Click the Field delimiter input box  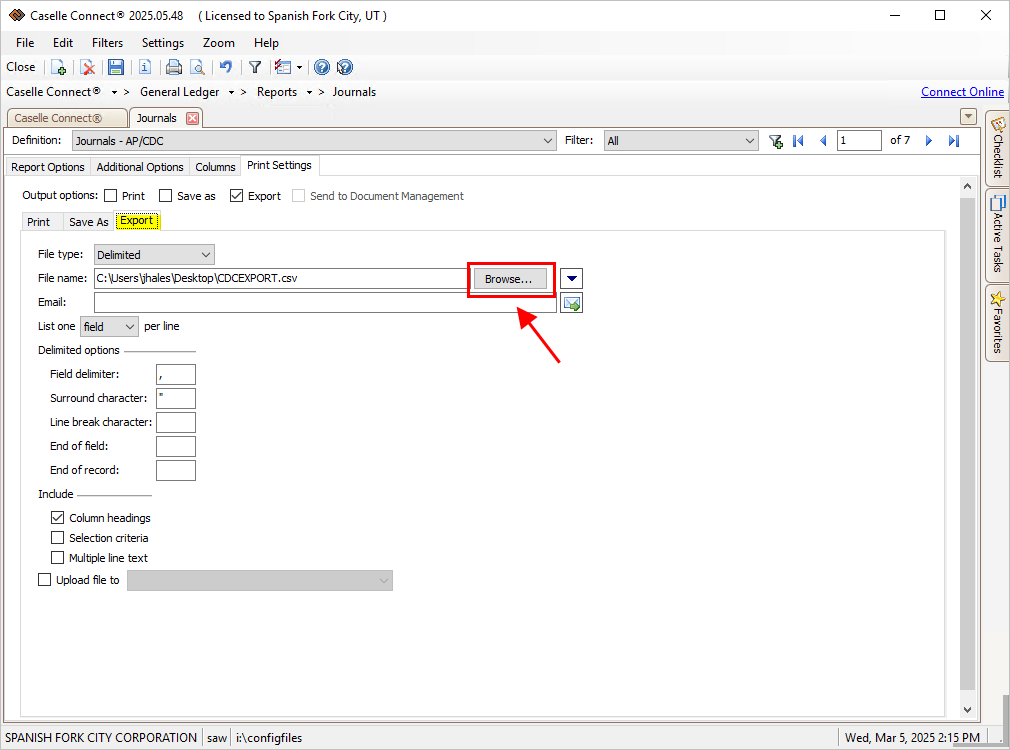tap(176, 374)
